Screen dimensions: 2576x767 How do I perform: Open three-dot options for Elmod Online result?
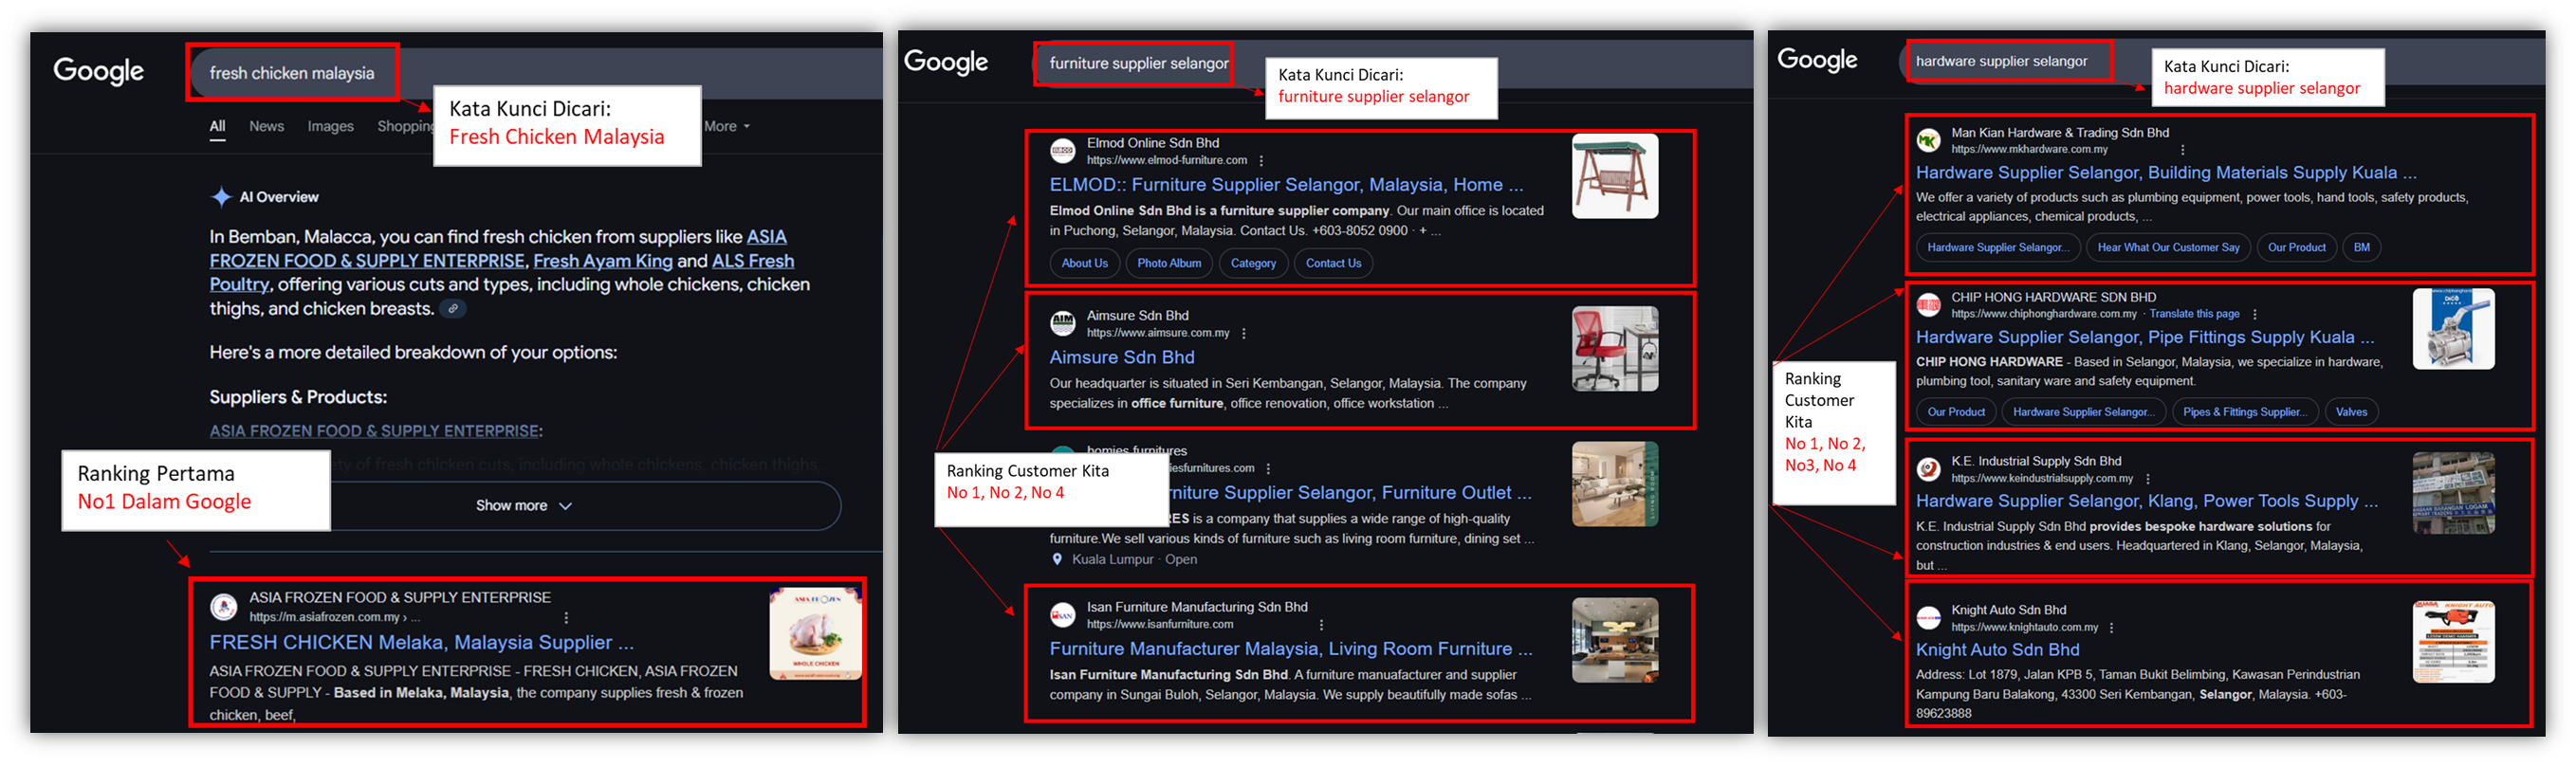coord(1261,161)
